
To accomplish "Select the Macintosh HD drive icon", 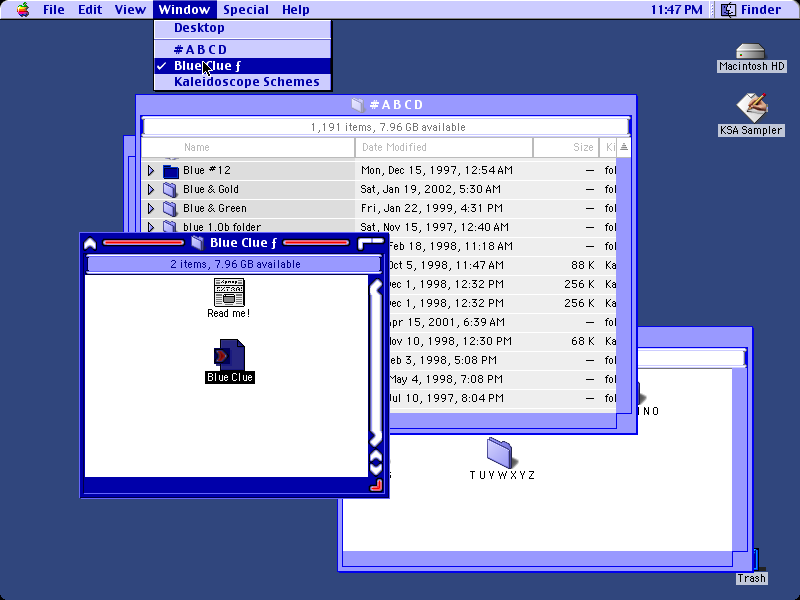I will 751,51.
